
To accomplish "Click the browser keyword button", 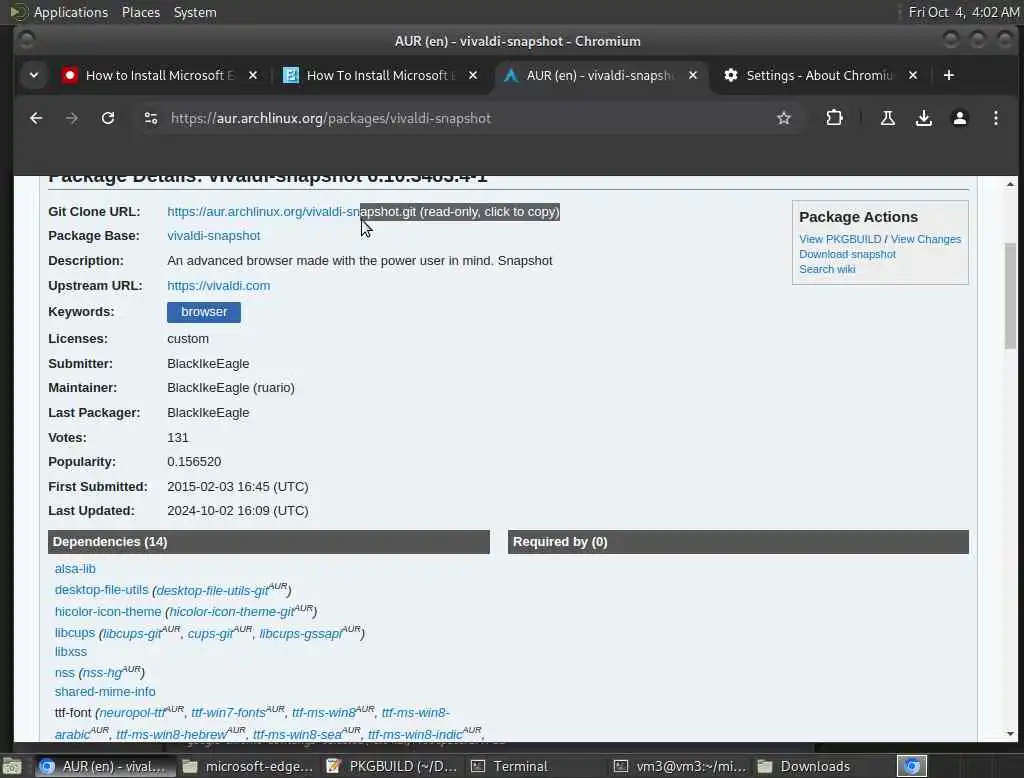I will [204, 312].
